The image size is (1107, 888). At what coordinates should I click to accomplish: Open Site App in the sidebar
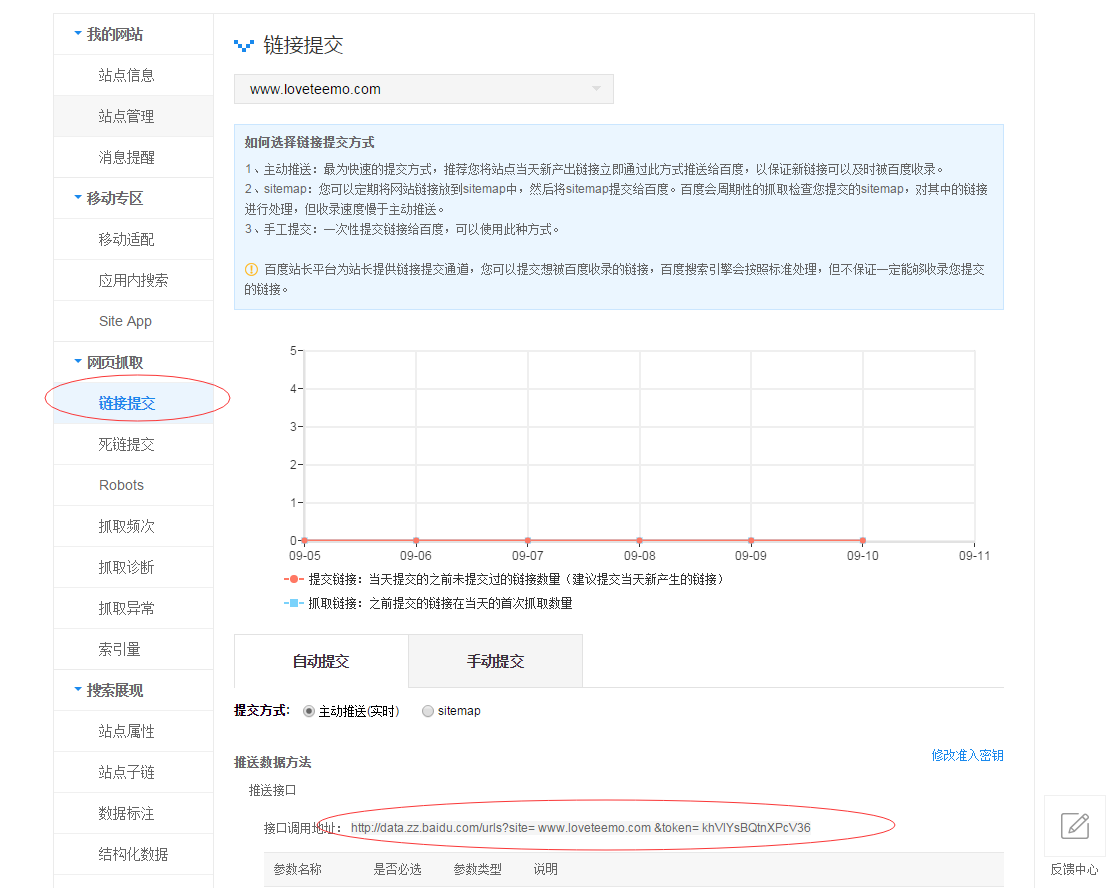(125, 321)
